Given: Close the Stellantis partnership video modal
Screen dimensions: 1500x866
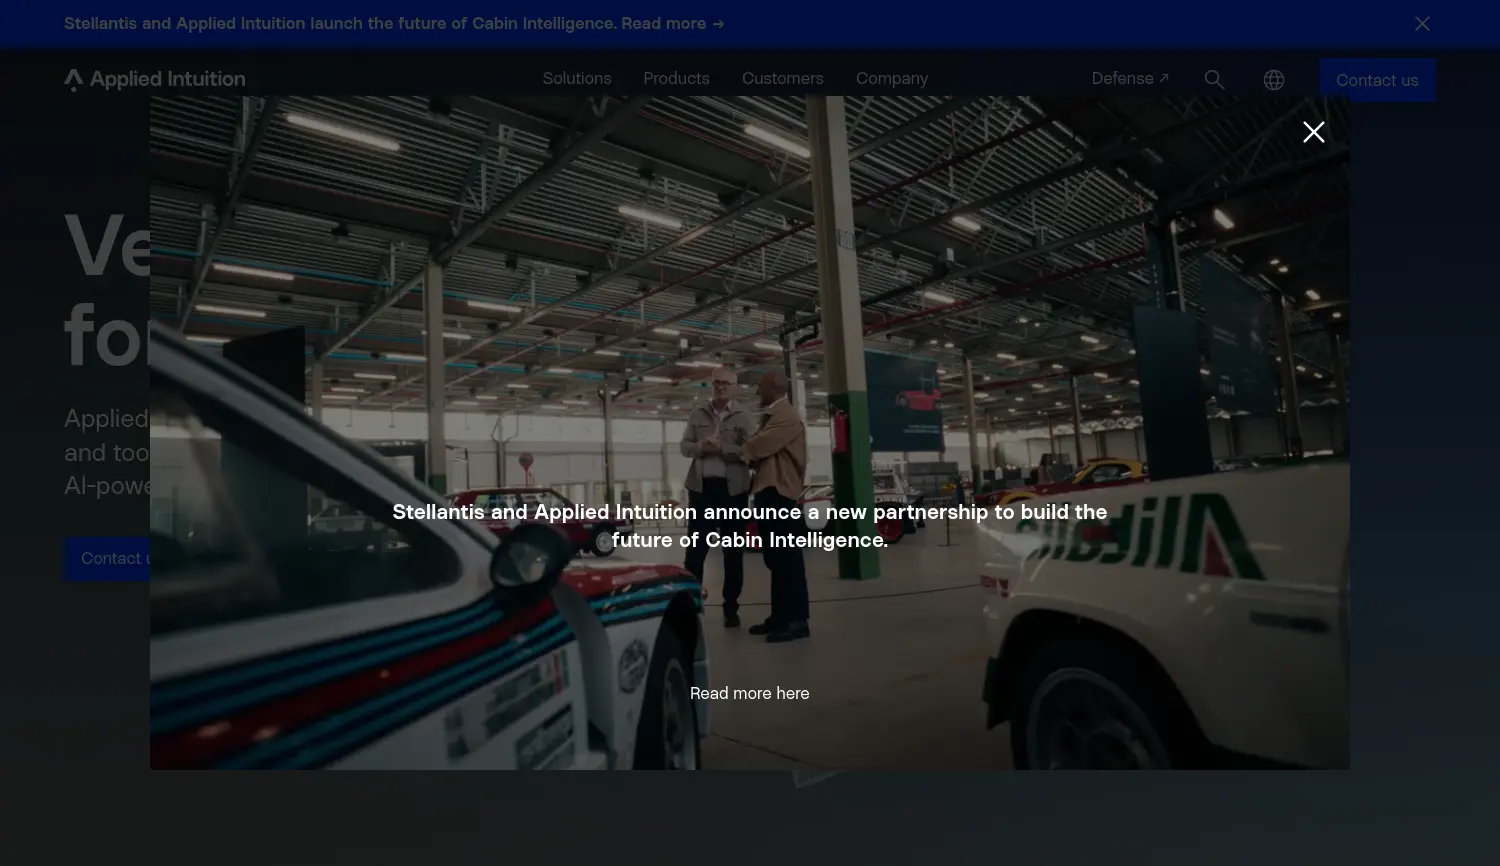Looking at the screenshot, I should 1313,132.
